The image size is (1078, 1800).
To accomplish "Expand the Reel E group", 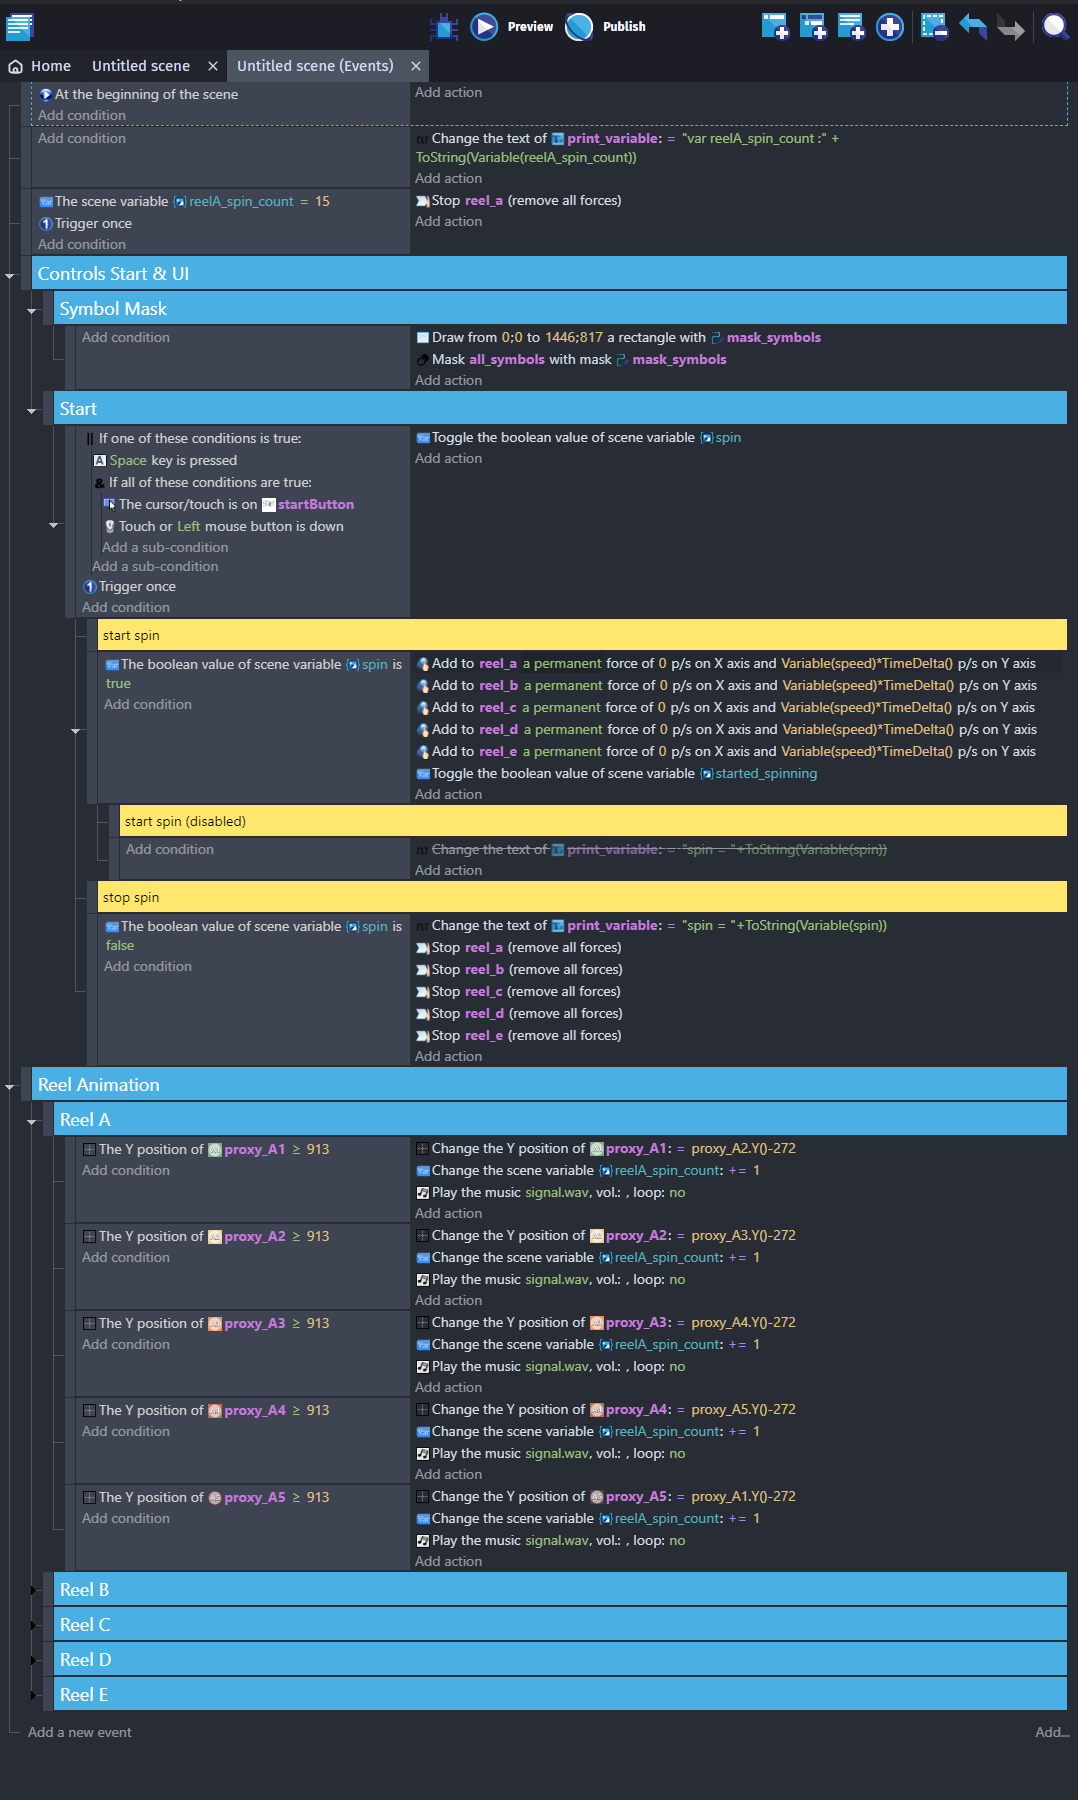I will click(33, 1695).
